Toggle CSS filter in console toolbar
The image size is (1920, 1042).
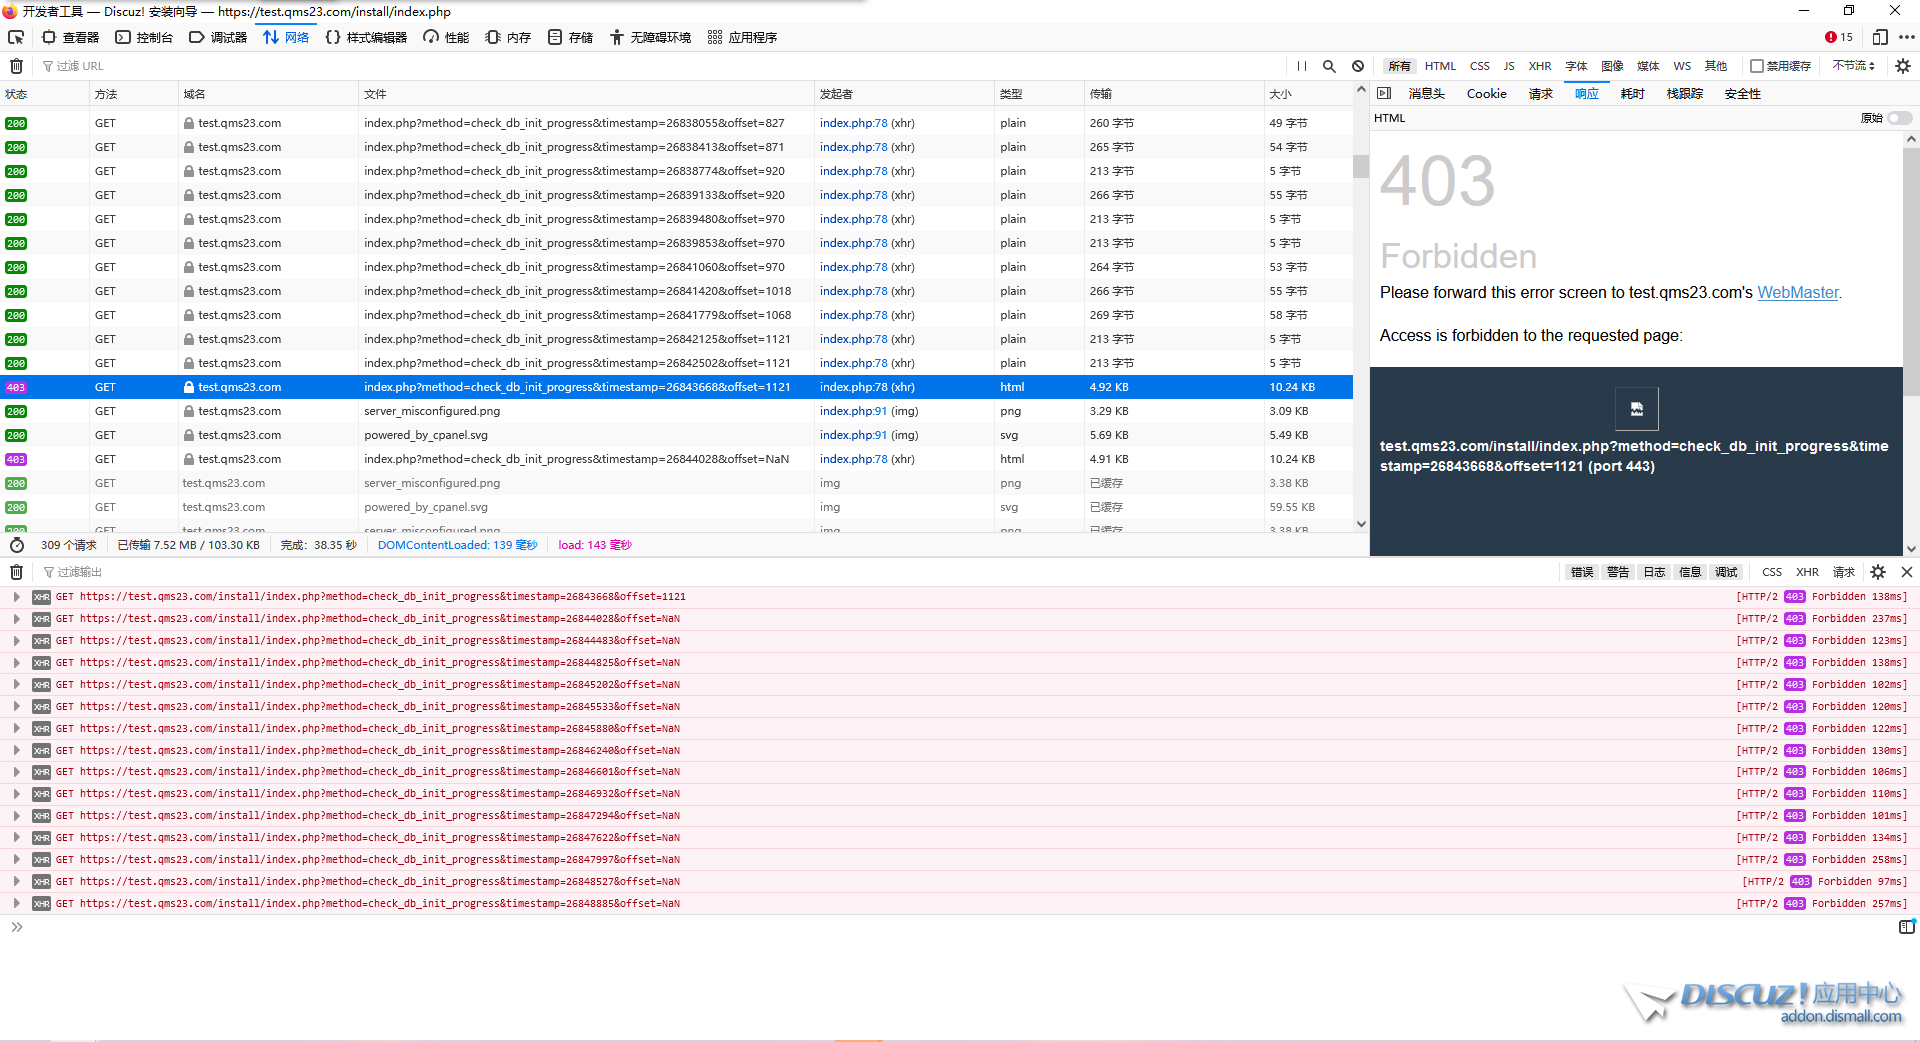[1771, 572]
